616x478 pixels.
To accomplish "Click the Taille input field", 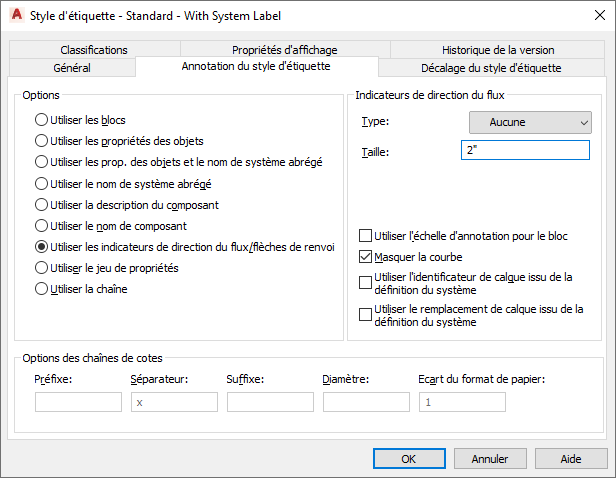I will 525,151.
